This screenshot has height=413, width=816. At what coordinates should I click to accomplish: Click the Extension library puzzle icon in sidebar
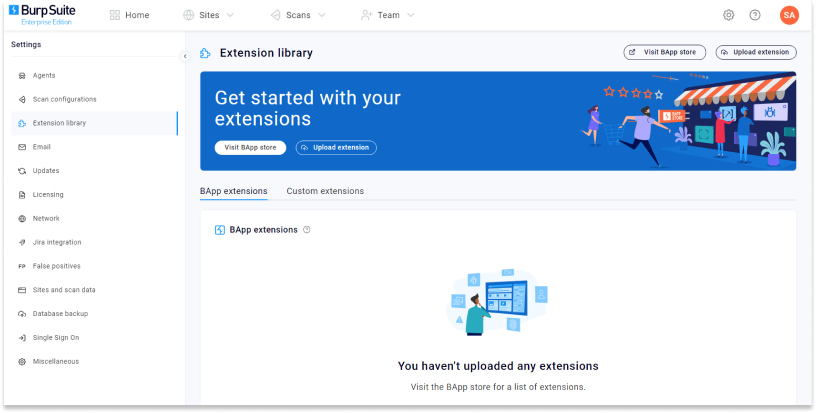click(x=22, y=123)
